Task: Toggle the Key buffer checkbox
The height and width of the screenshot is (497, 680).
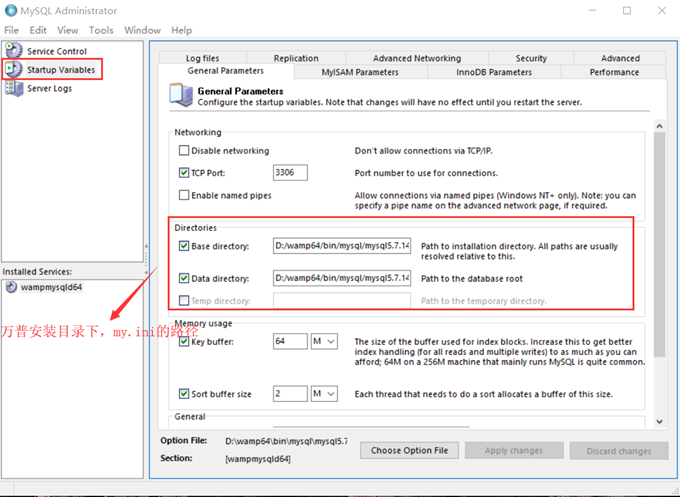Action: [x=184, y=342]
